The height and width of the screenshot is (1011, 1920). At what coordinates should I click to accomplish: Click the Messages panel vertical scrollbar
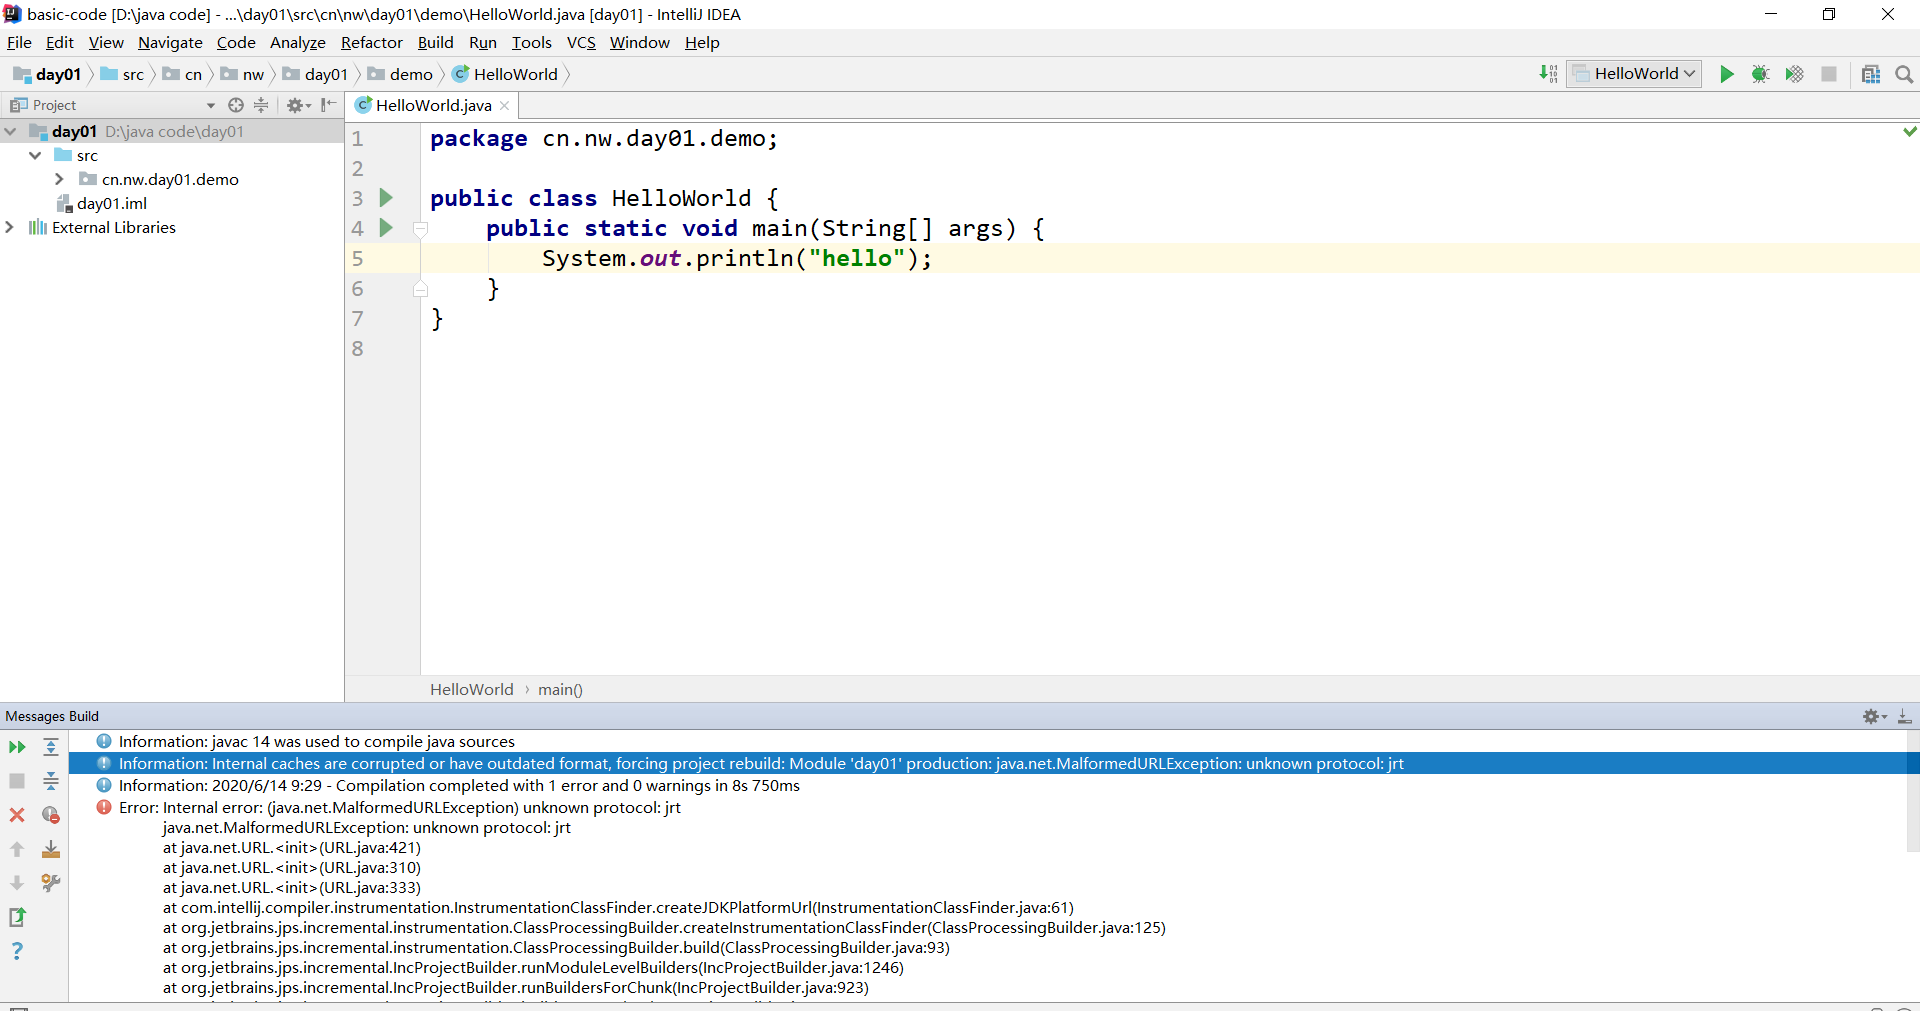pos(1912,790)
